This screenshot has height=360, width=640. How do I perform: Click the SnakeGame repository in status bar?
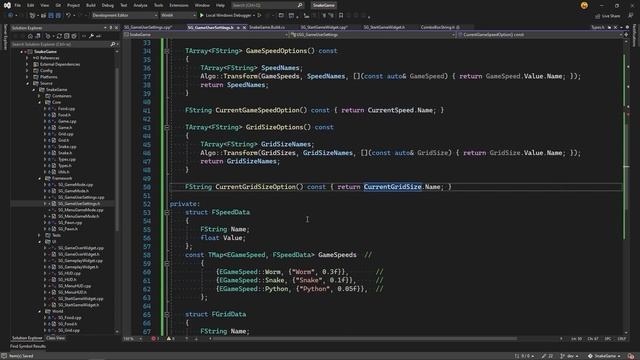pyautogui.click(x=604, y=356)
